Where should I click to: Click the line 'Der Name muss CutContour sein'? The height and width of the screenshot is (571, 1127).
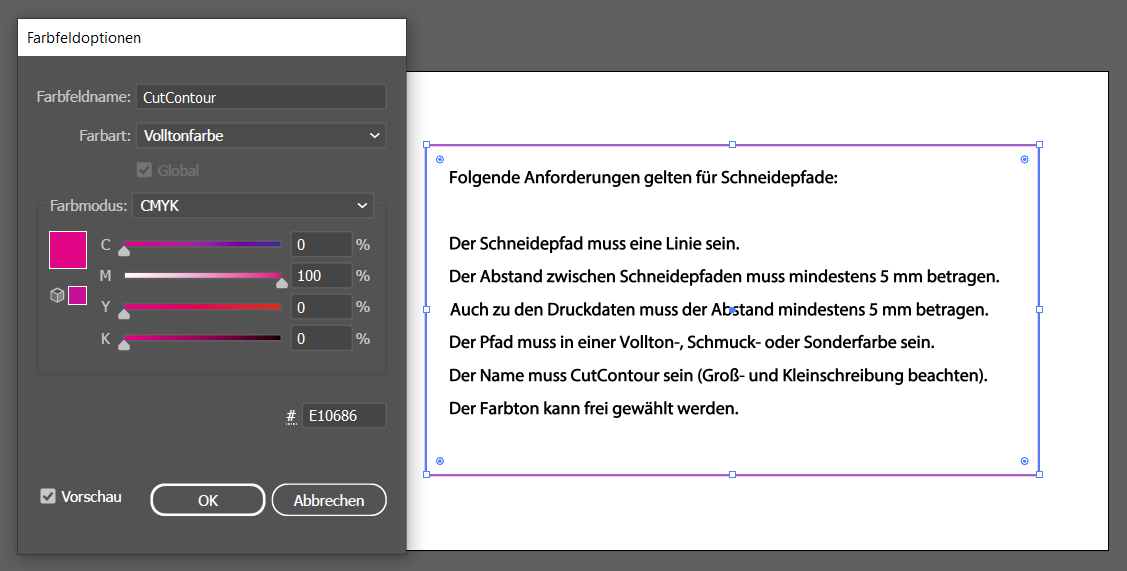pos(719,375)
